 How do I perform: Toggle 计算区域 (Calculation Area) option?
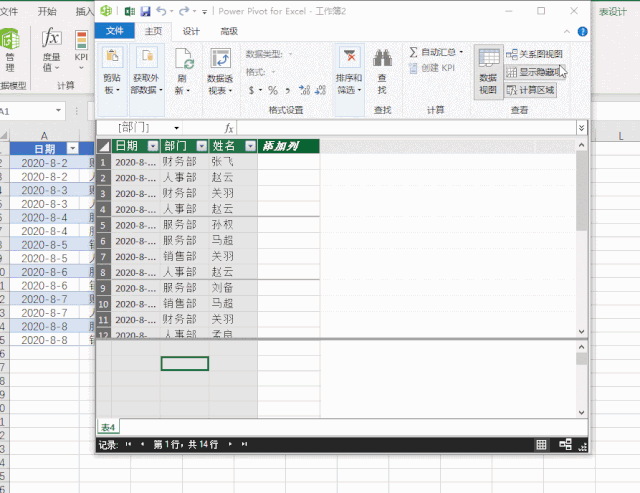click(x=530, y=90)
